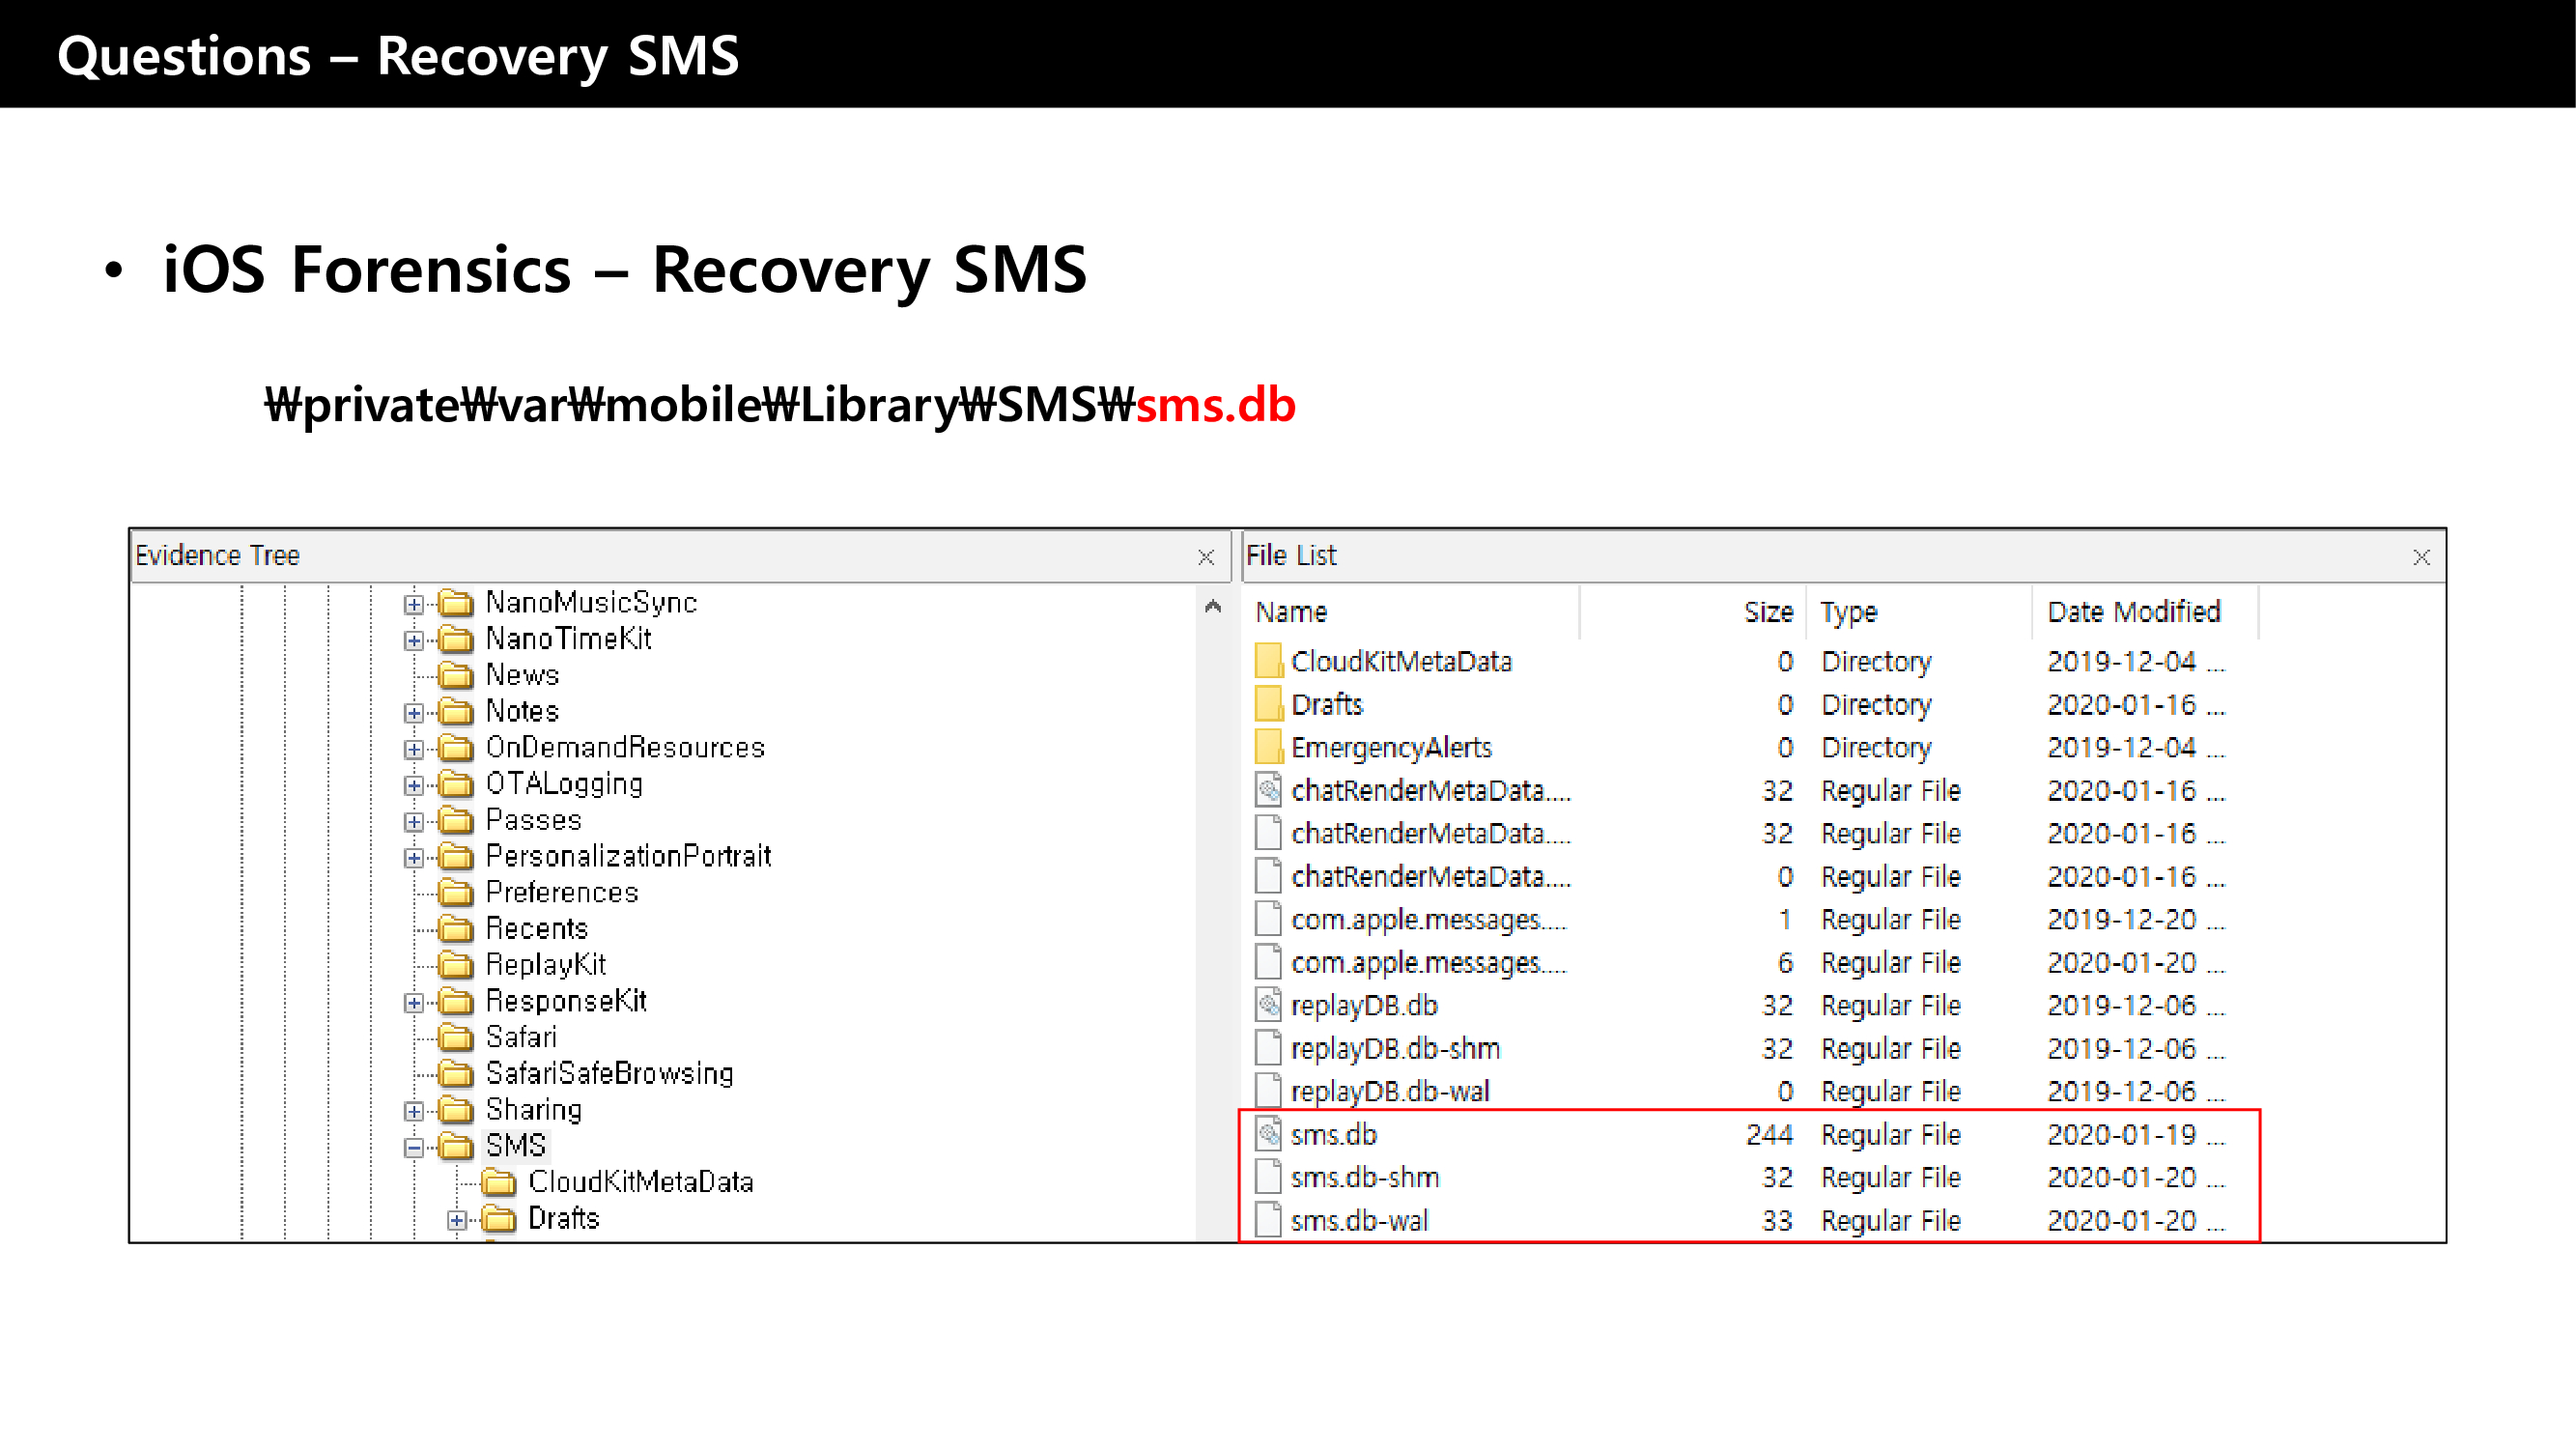Click the sms.db-shm file icon
Image resolution: width=2576 pixels, height=1449 pixels.
[x=1268, y=1177]
